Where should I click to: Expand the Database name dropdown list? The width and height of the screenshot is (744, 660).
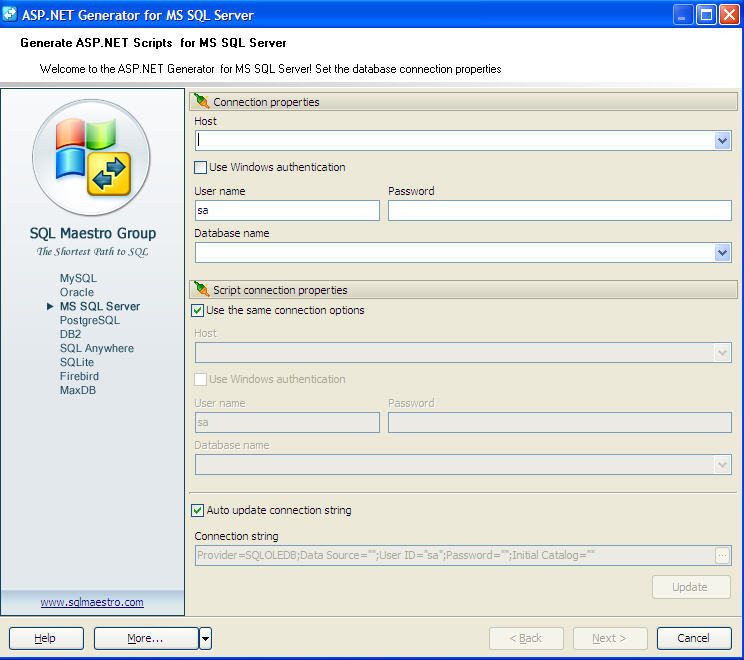click(722, 253)
